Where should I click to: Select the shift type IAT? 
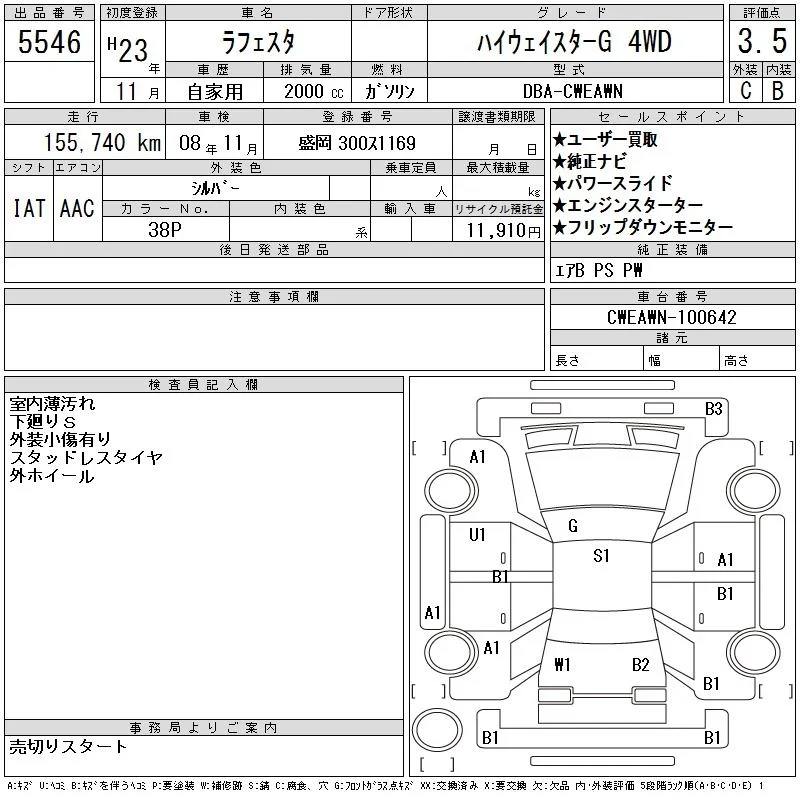[29, 208]
